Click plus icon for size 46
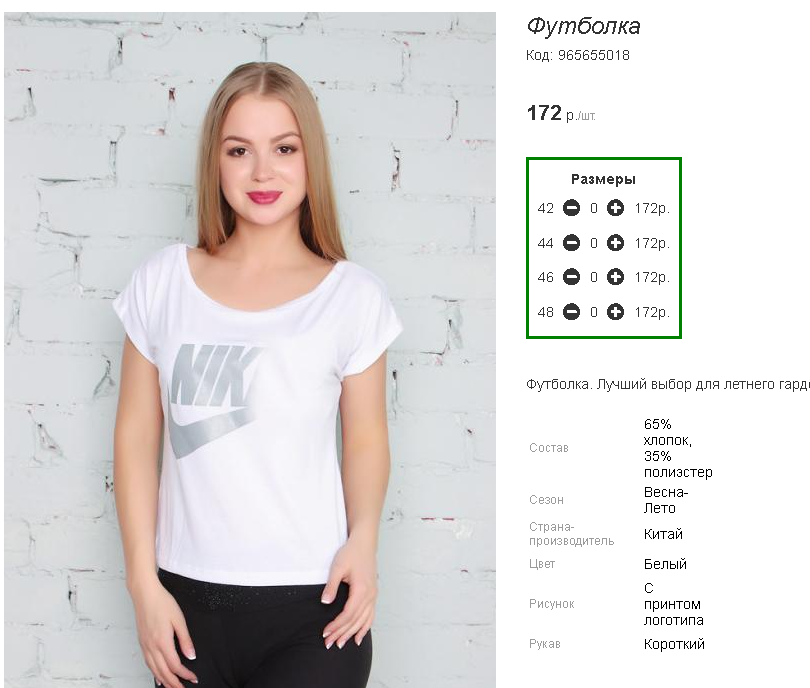 [615, 277]
